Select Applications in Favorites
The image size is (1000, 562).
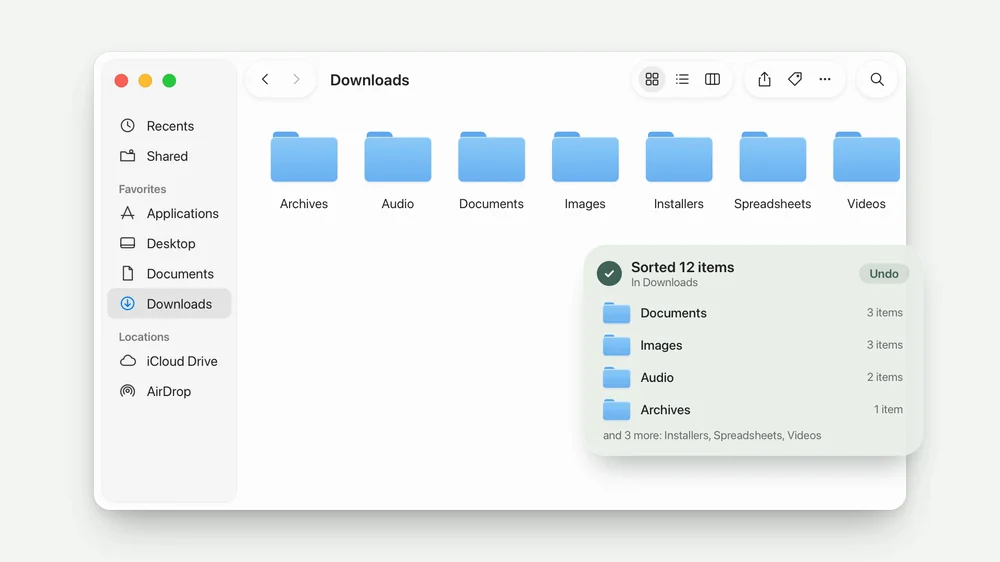(x=169, y=213)
